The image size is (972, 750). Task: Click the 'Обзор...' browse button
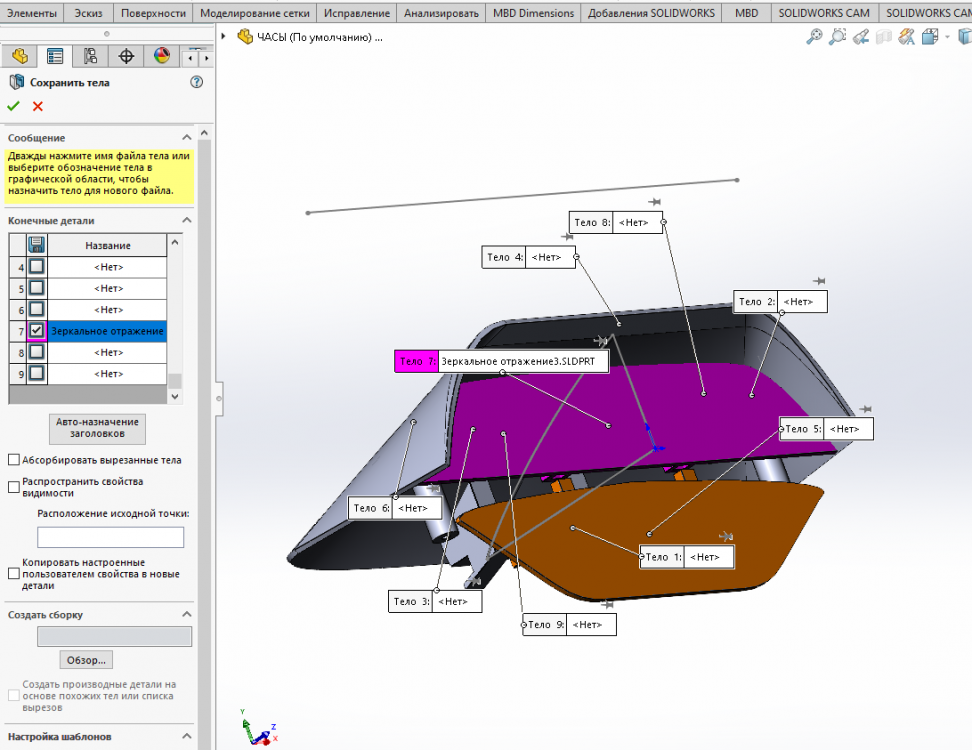(86, 660)
